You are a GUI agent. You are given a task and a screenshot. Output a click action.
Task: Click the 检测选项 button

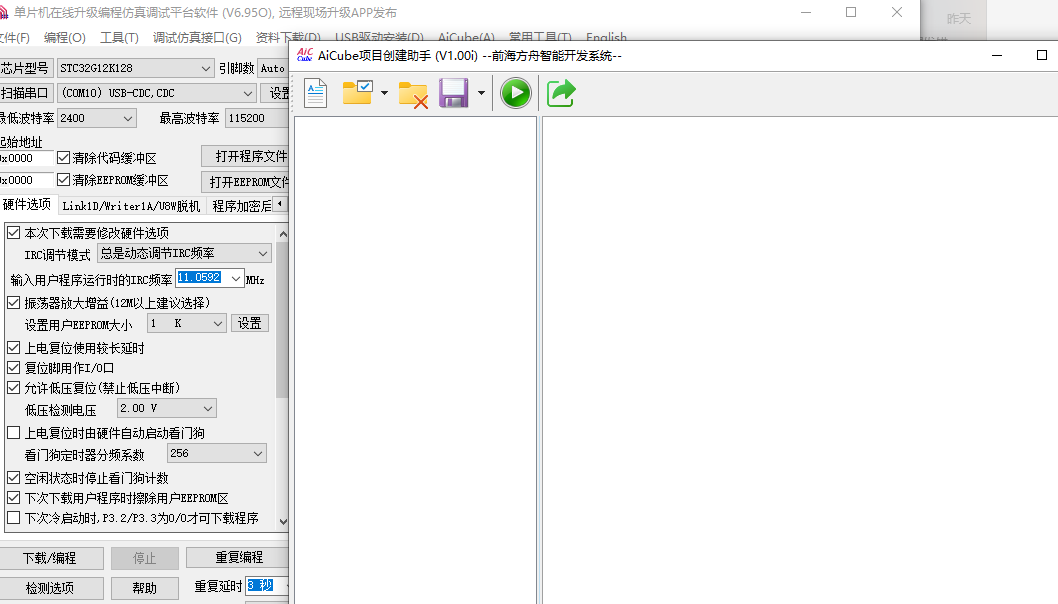coord(50,588)
